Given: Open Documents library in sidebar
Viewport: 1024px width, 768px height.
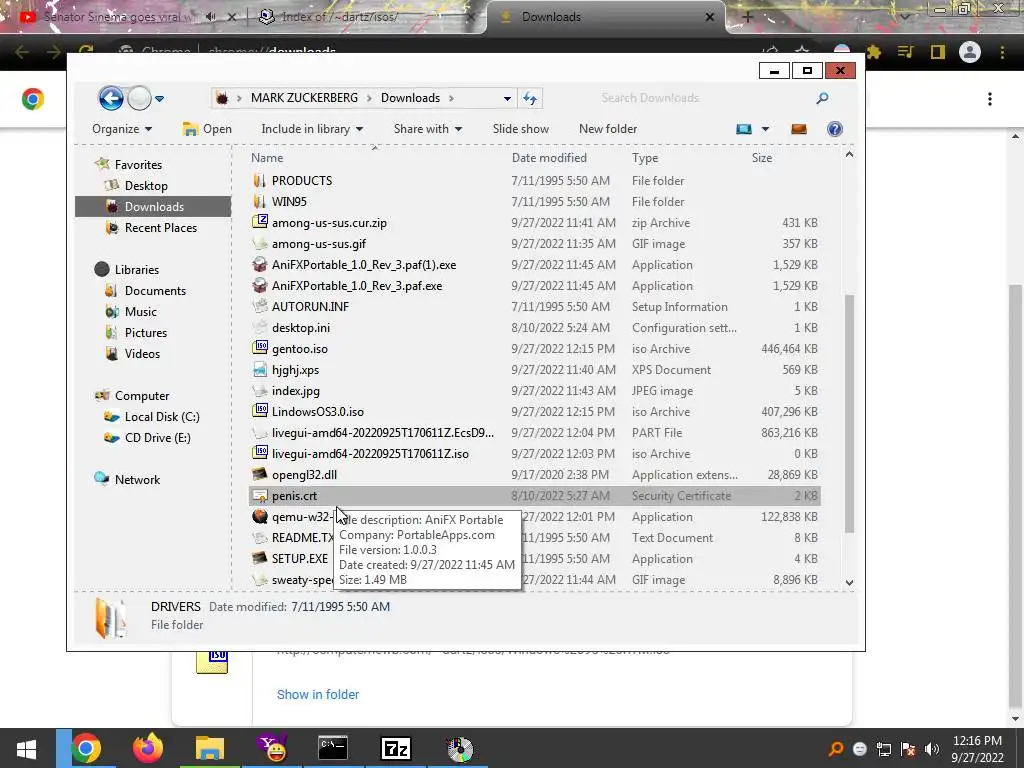Looking at the screenshot, I should [155, 291].
